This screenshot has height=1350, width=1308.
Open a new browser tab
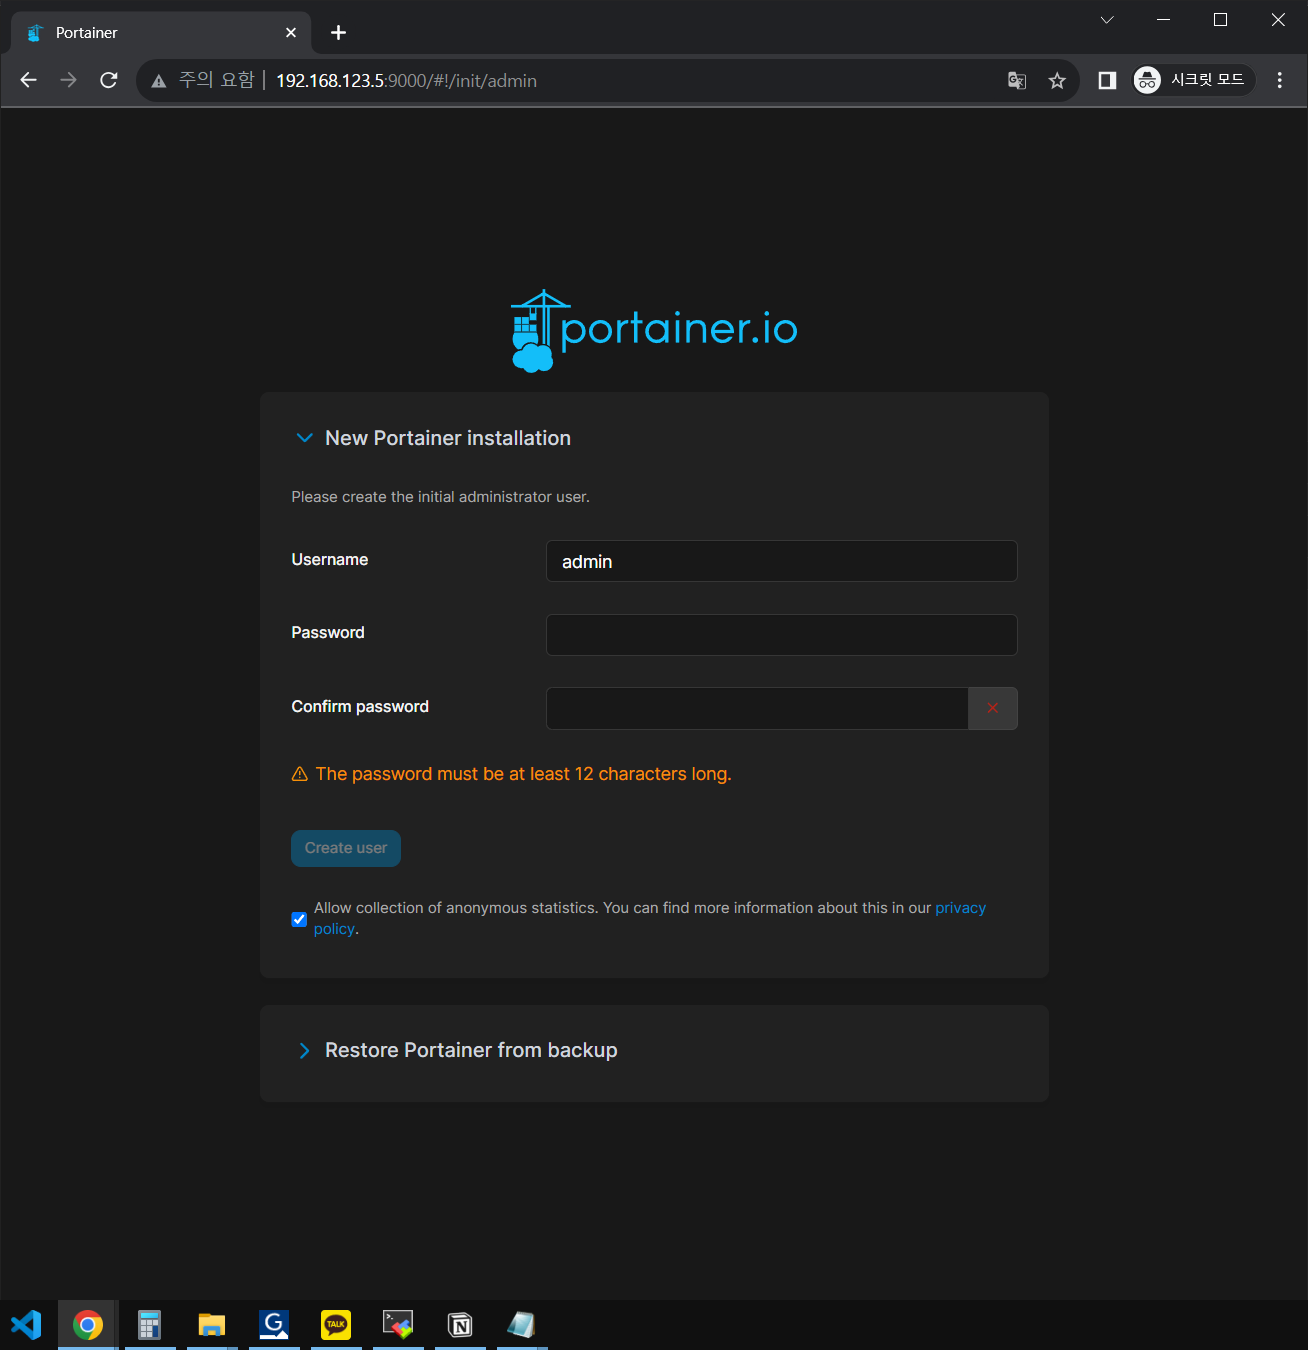tap(338, 33)
